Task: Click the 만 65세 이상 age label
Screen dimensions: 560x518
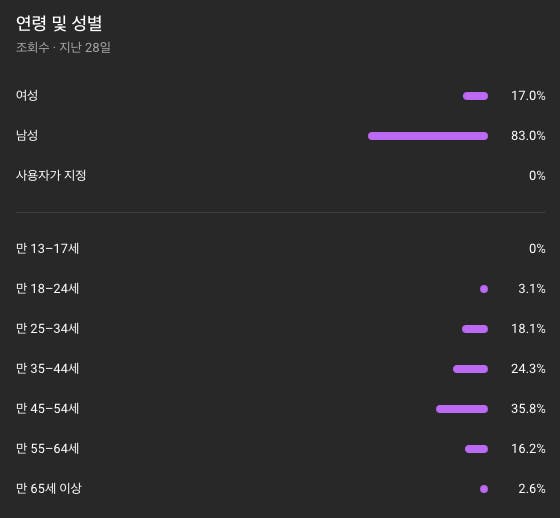Action: tap(49, 488)
